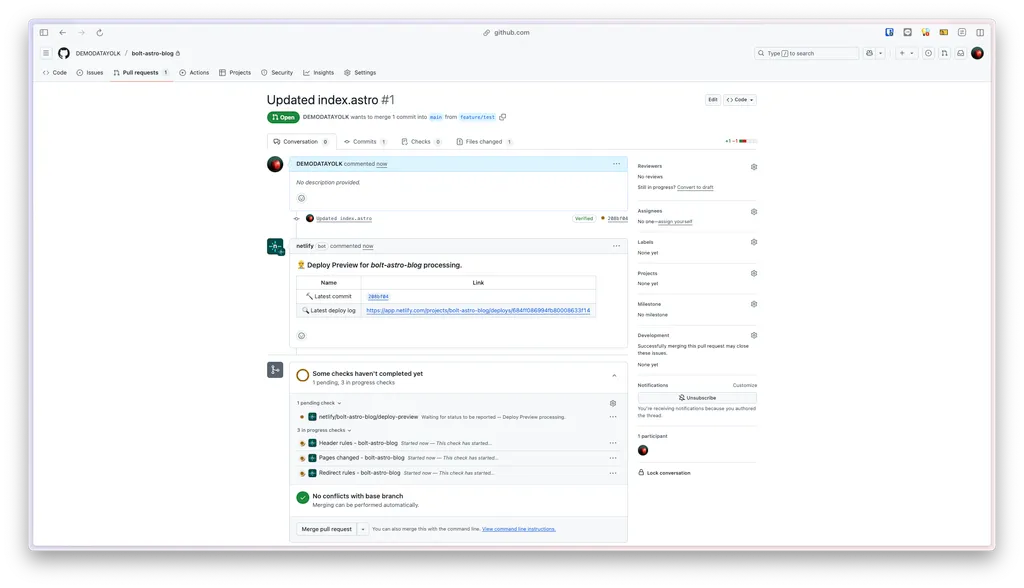
Task: Reload the page with refresh icon
Action: tap(100, 32)
